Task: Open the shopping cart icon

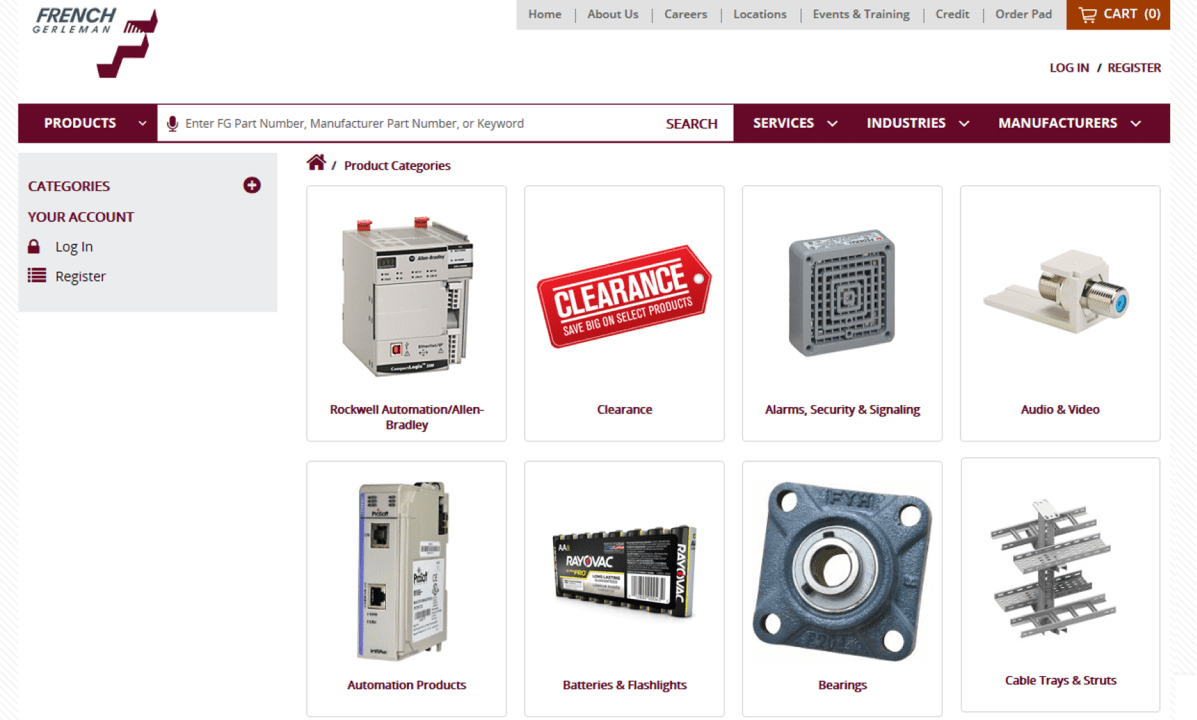Action: [1088, 15]
